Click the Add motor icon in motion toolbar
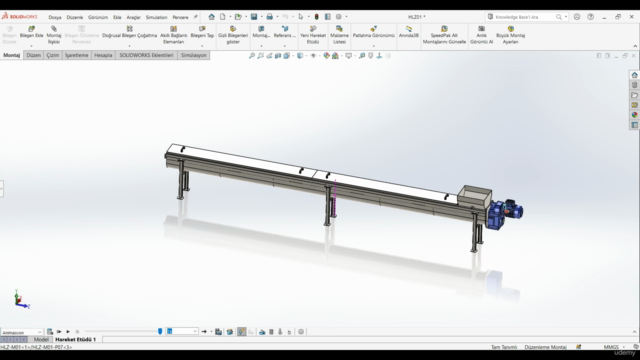This screenshot has width=640, height=360. pos(262,332)
